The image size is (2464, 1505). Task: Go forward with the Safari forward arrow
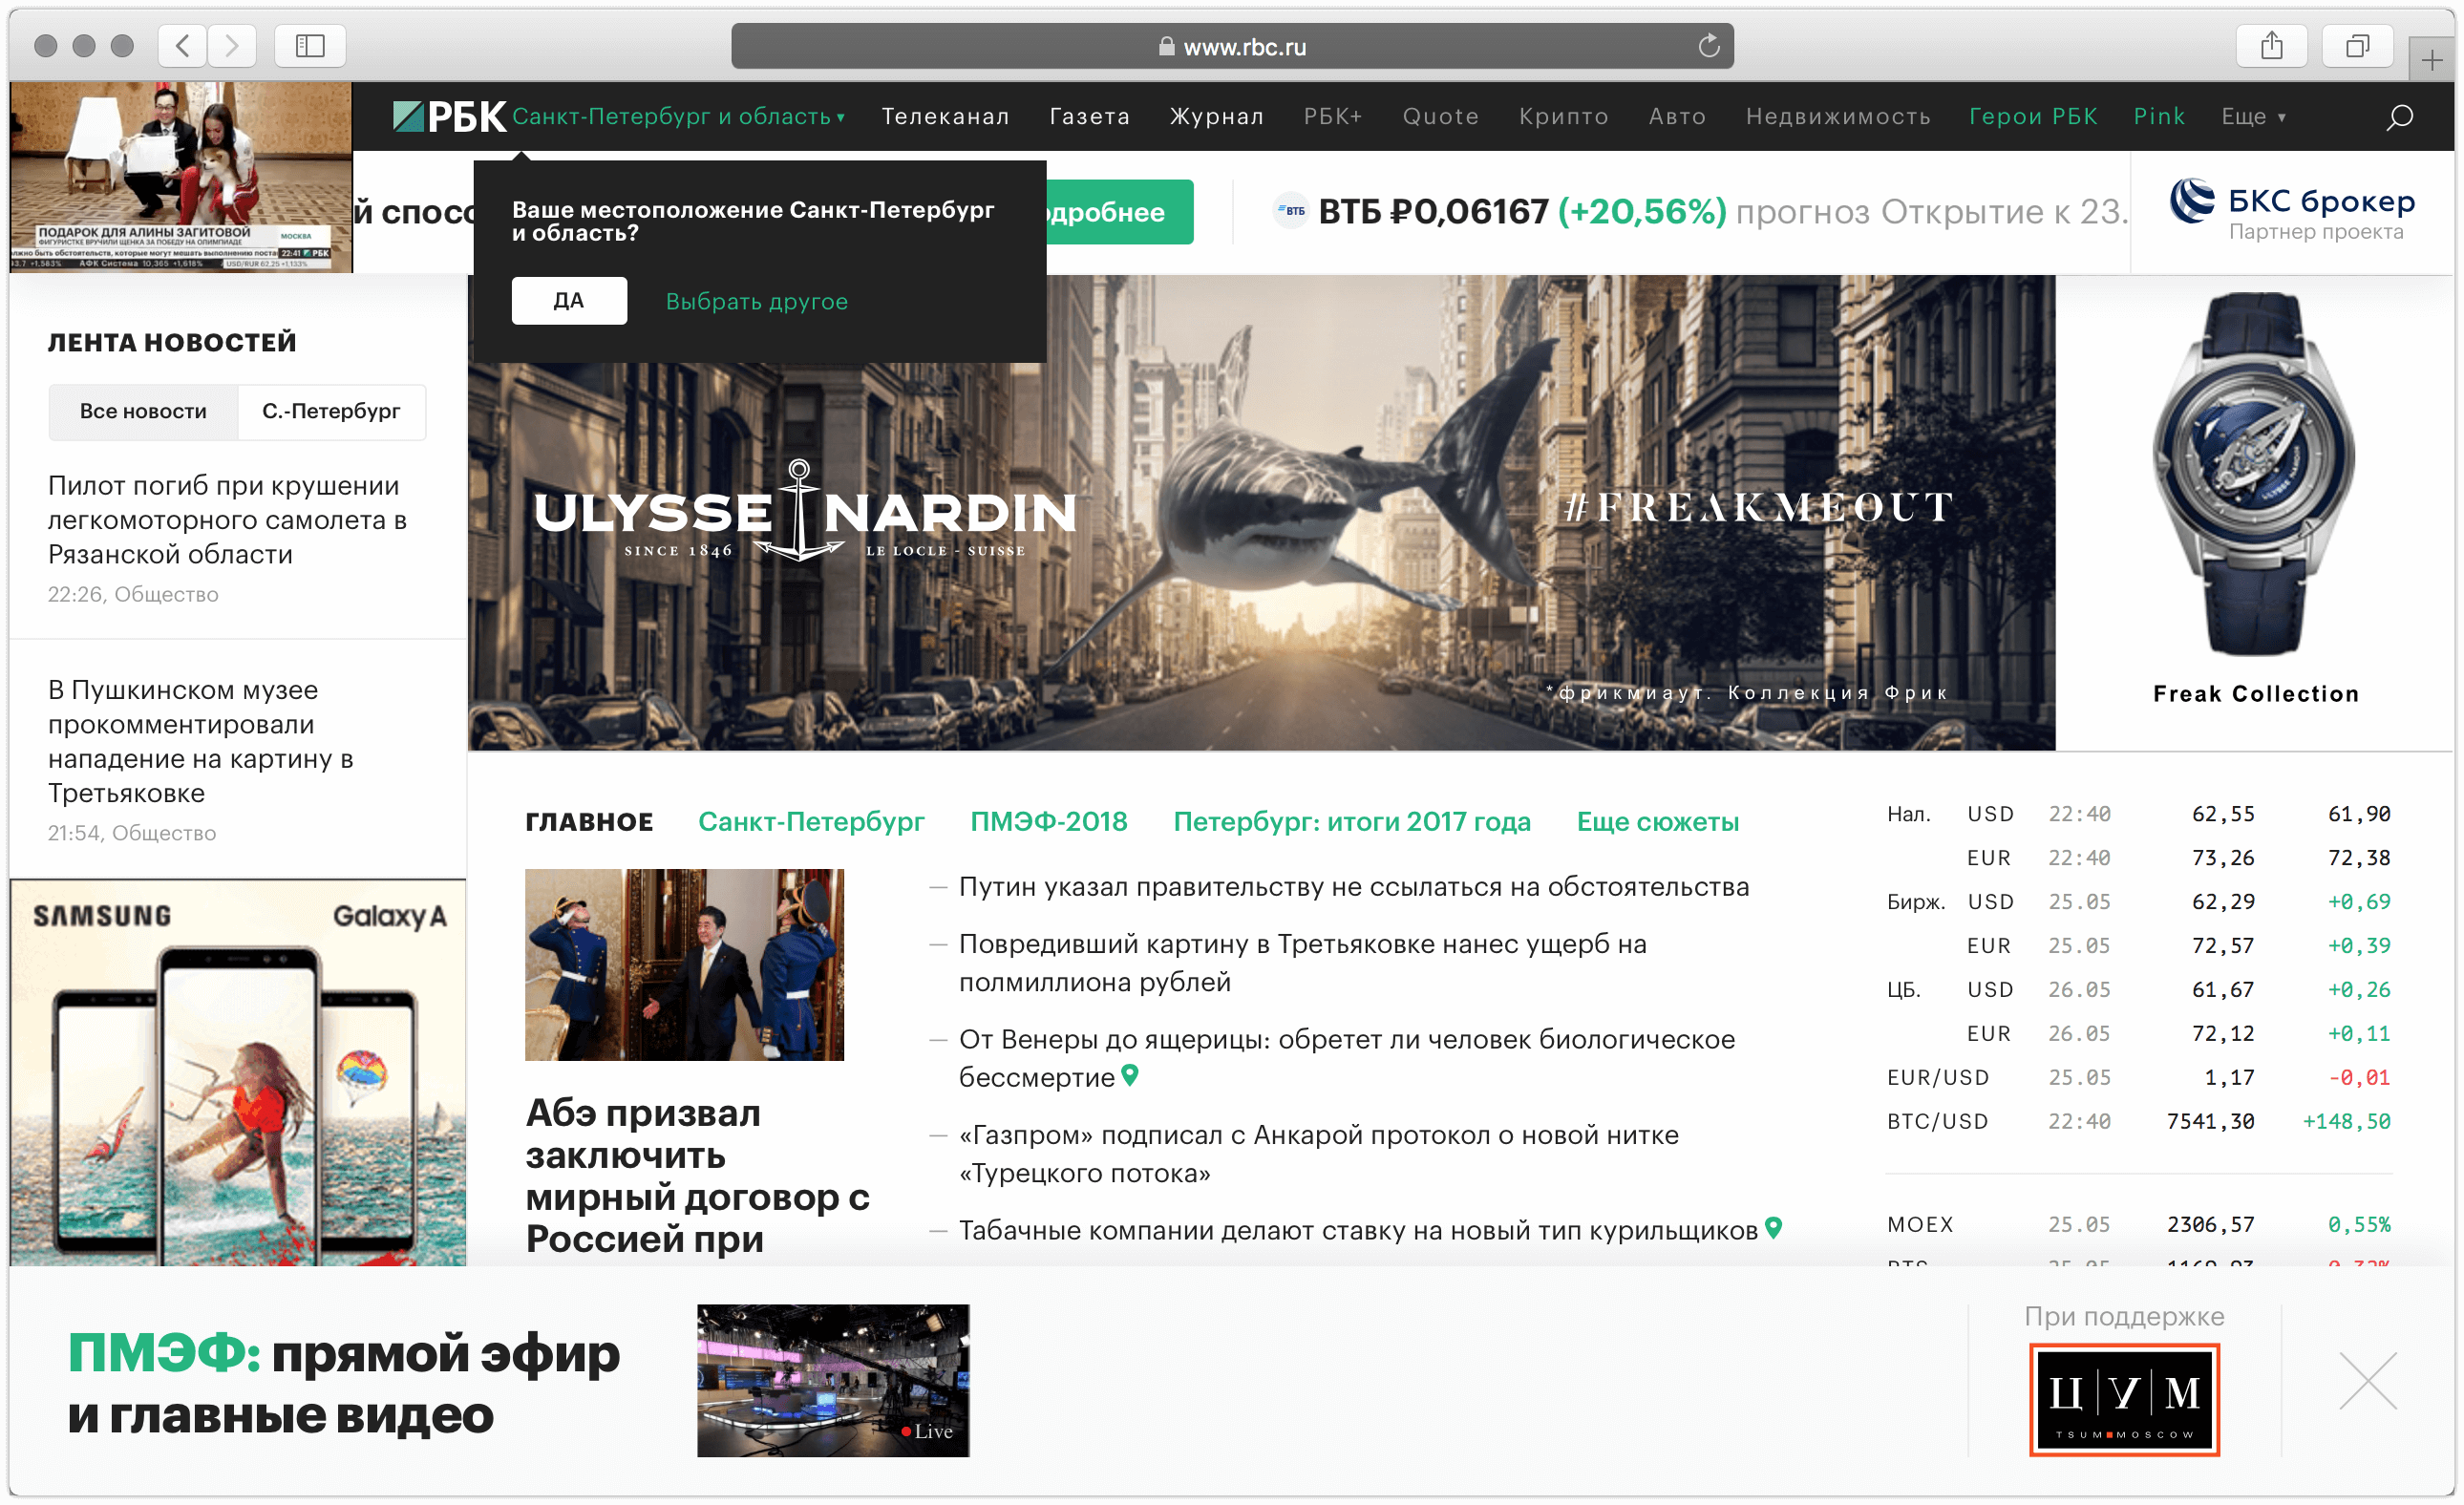pyautogui.click(x=232, y=45)
